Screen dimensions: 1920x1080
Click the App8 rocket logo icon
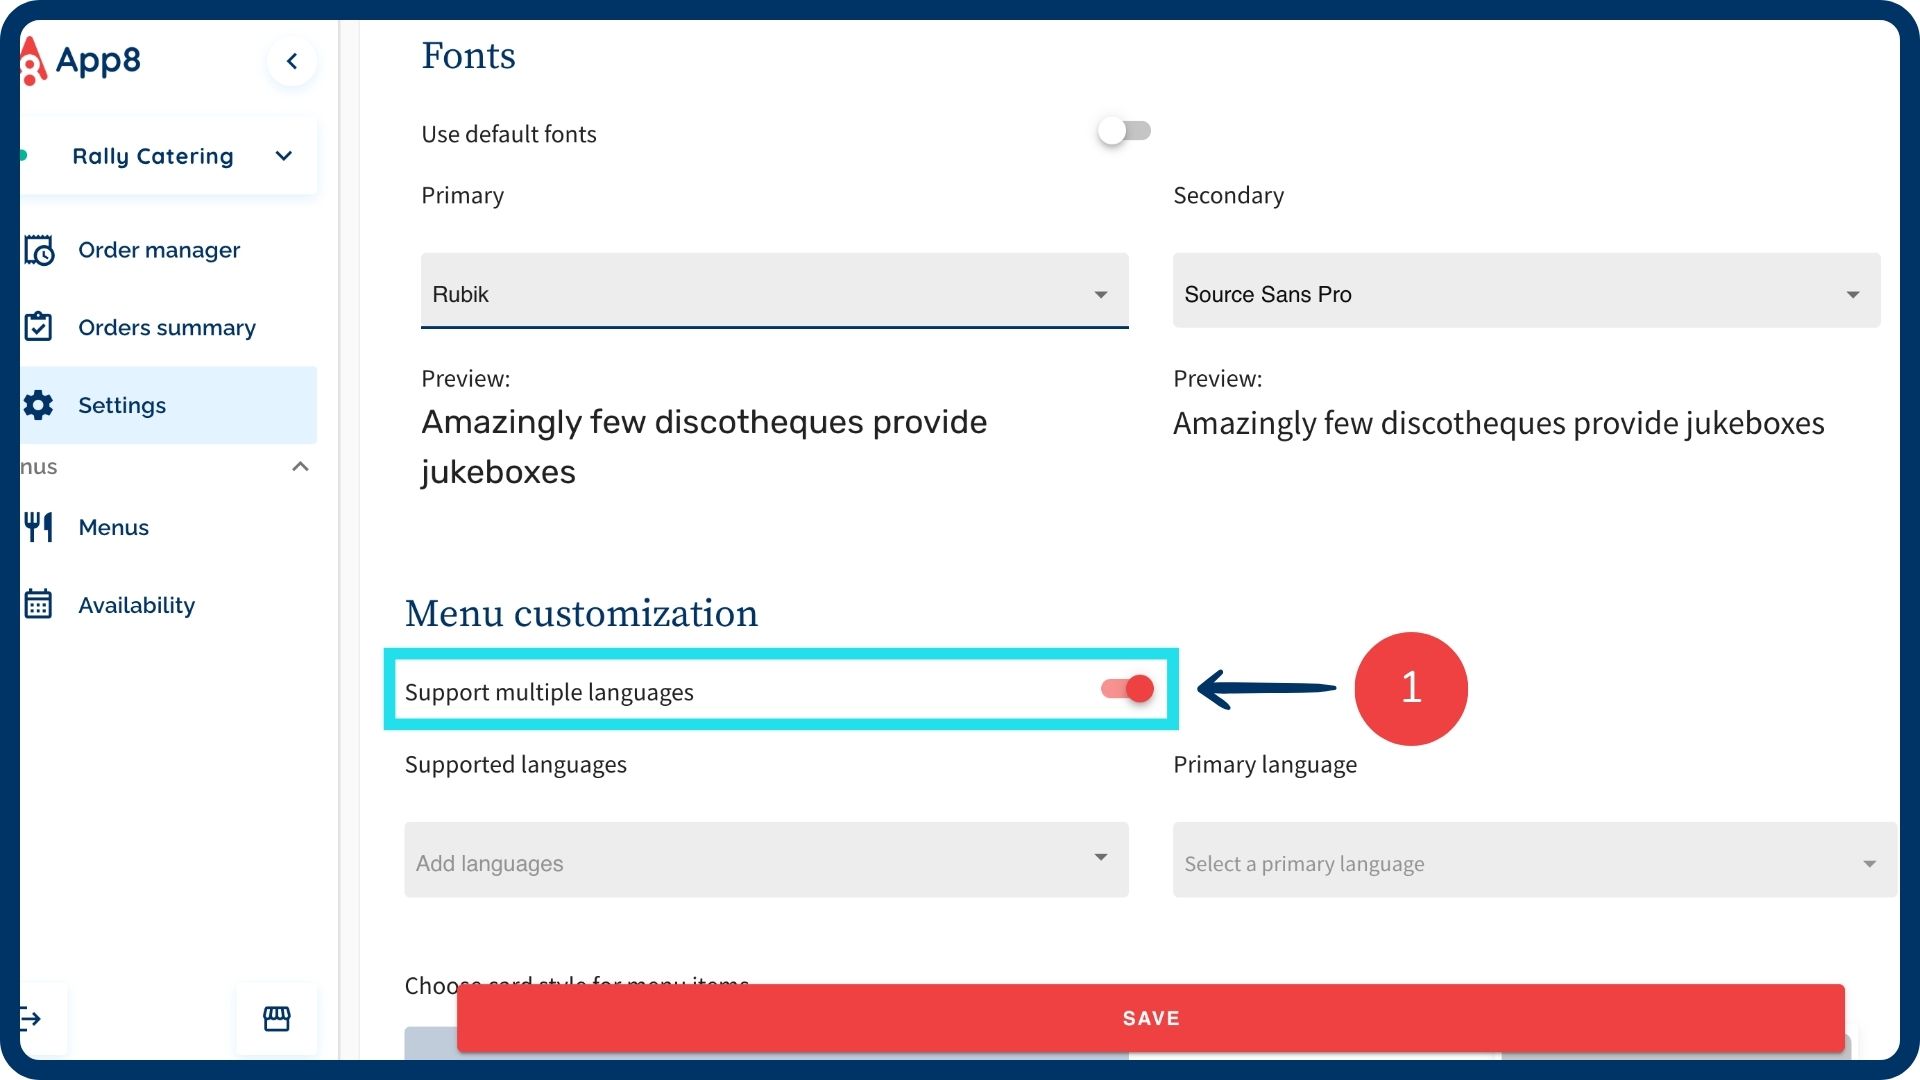tap(32, 61)
